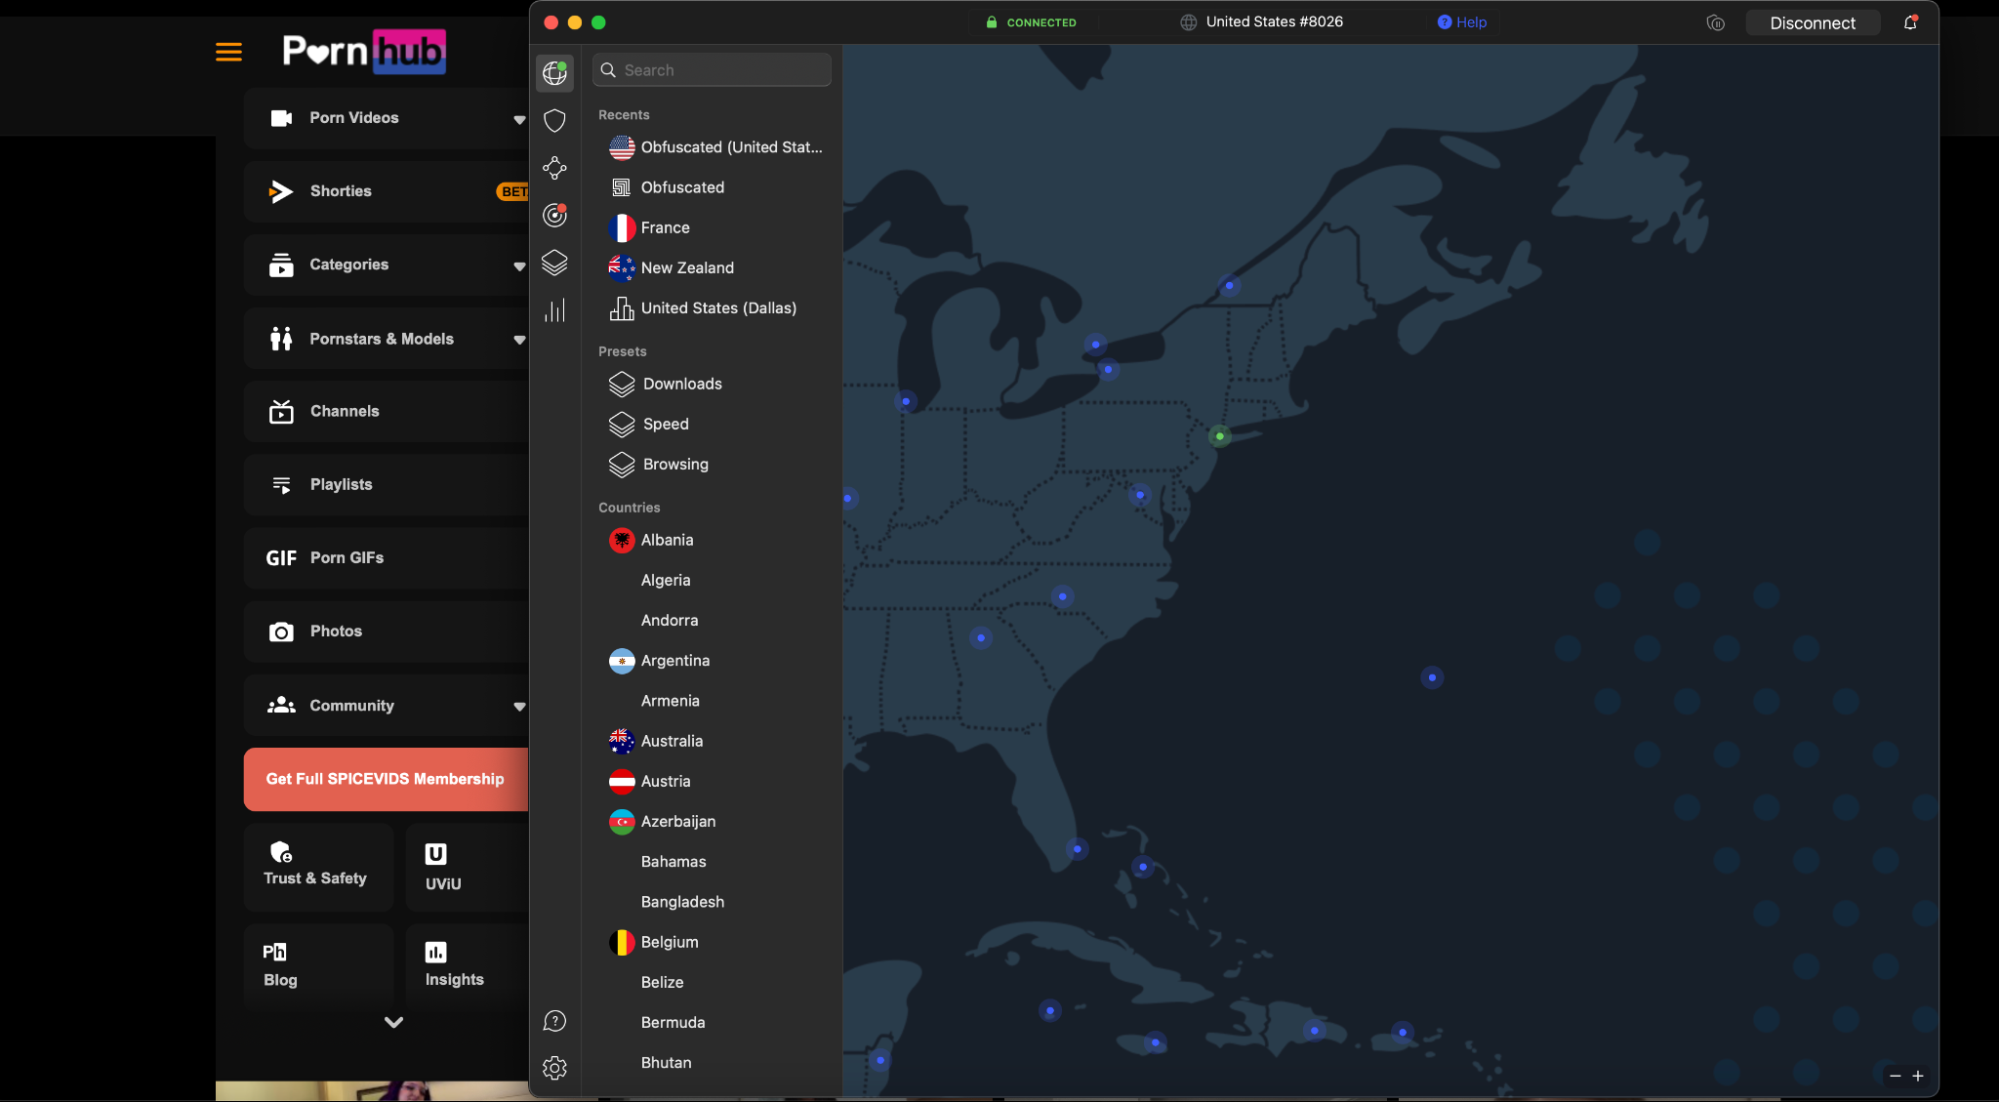This screenshot has width=1999, height=1102.
Task: Click the pause connection icon beside Disconnect
Action: pos(1715,22)
